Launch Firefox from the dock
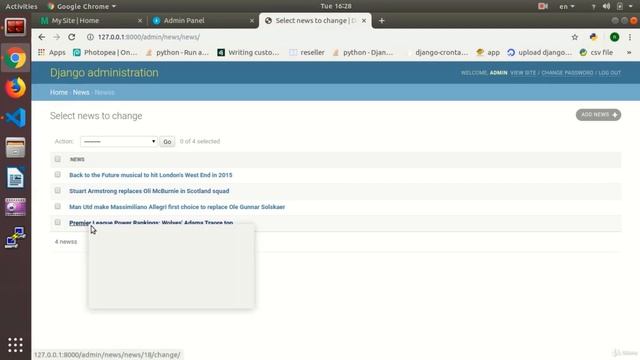 tap(16, 88)
